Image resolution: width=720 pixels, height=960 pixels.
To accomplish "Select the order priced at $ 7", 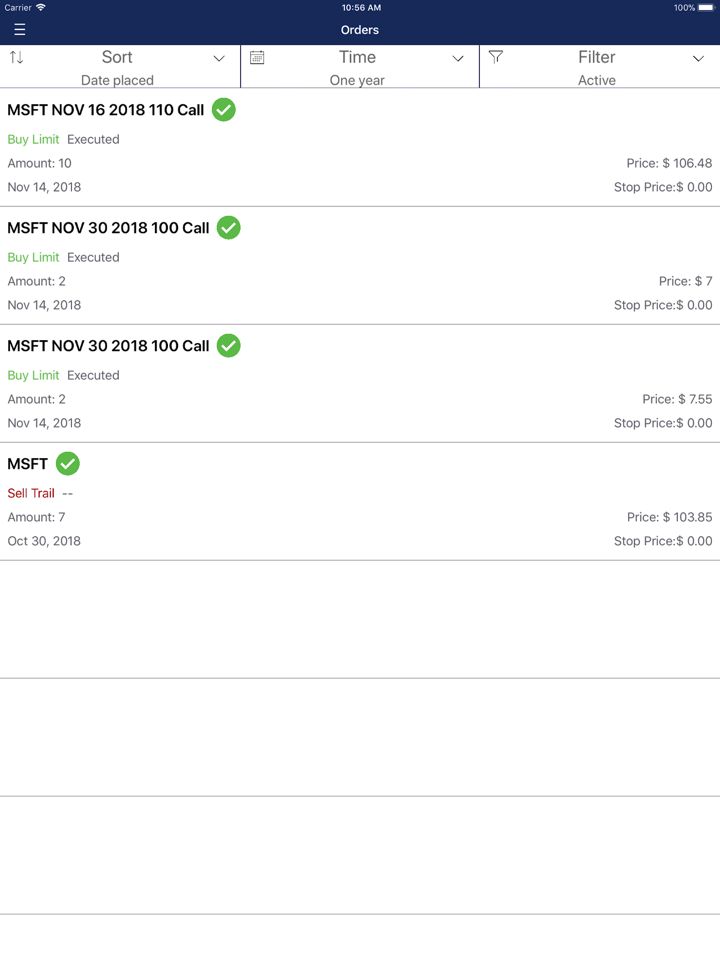I will [x=360, y=267].
